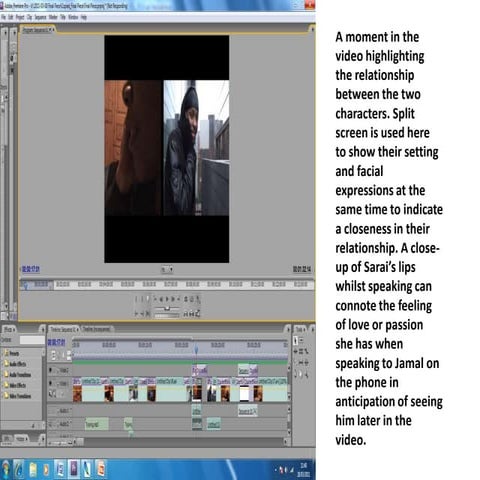This screenshot has height=480, width=480.
Task: Click the Program monitor current timecode
Action: tap(31, 269)
